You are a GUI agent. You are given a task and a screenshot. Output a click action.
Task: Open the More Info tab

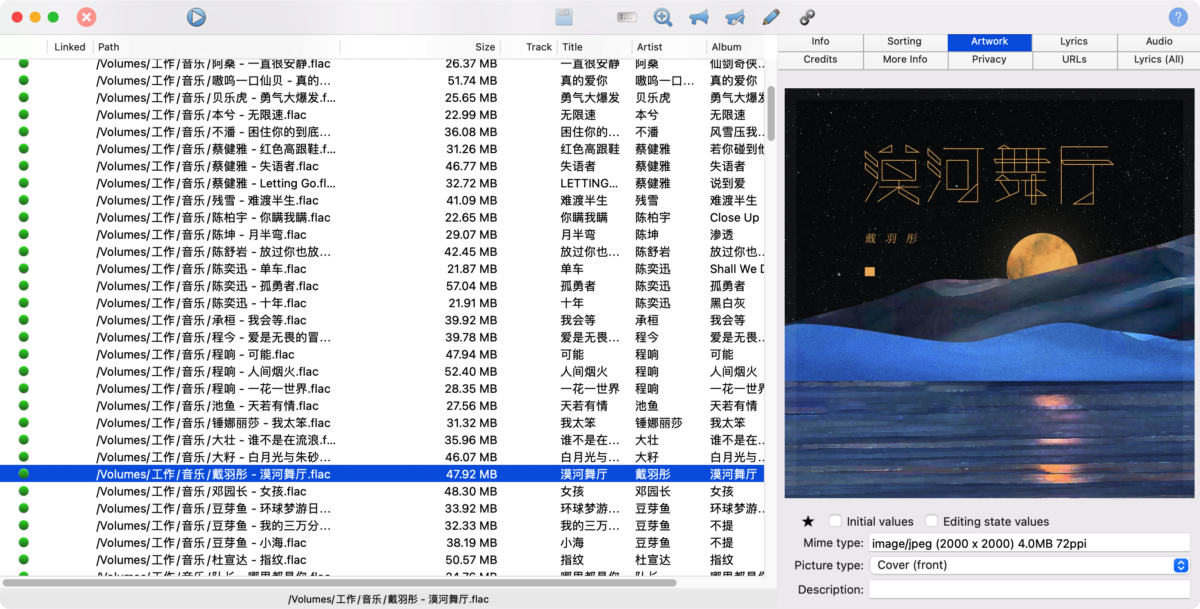905,60
